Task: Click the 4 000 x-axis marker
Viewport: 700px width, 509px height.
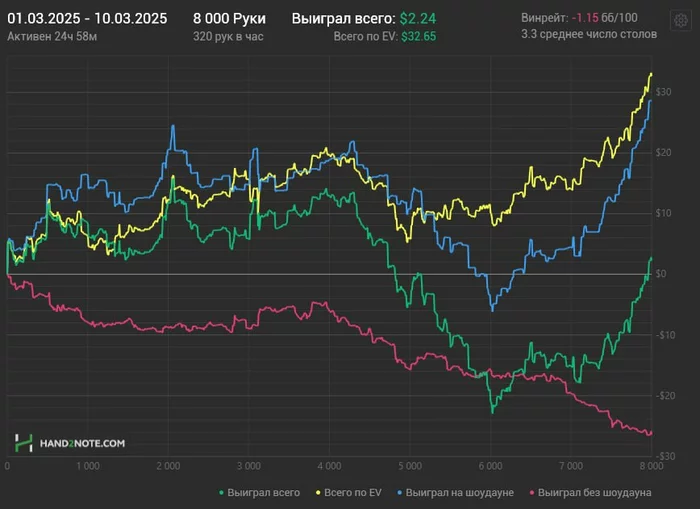Action: pos(329,466)
